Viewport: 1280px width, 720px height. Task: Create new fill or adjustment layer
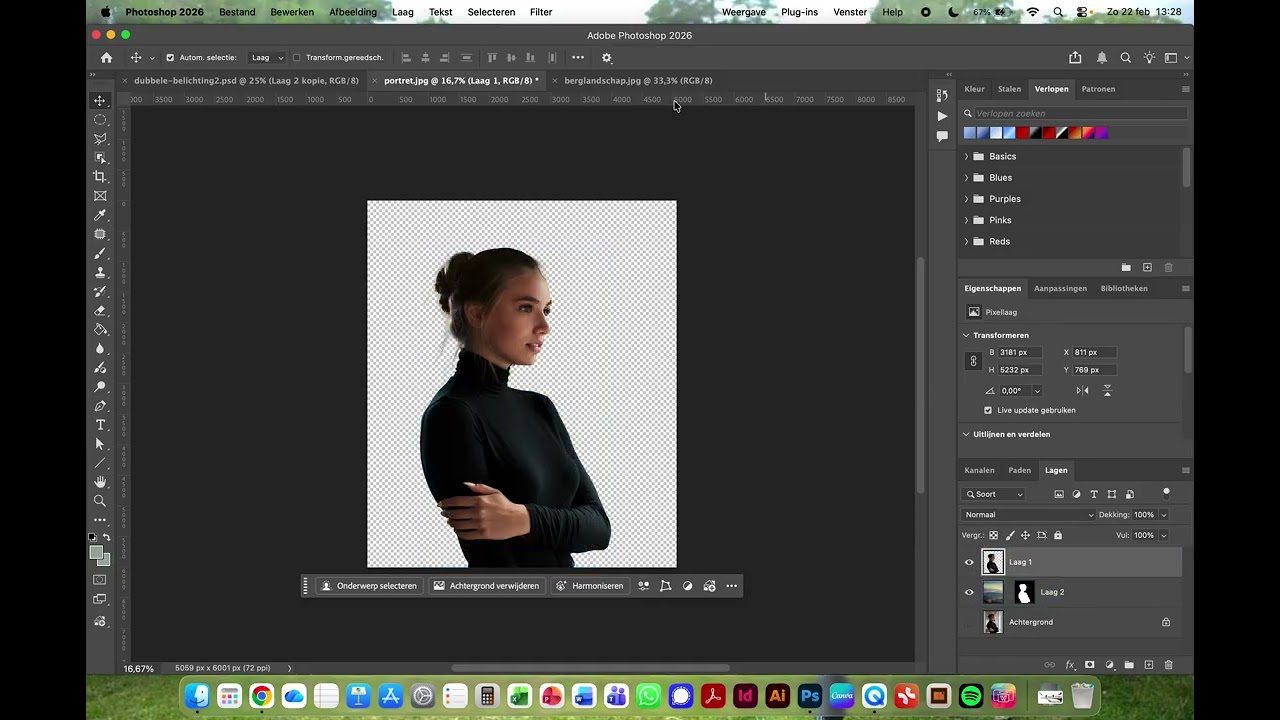click(x=1110, y=665)
